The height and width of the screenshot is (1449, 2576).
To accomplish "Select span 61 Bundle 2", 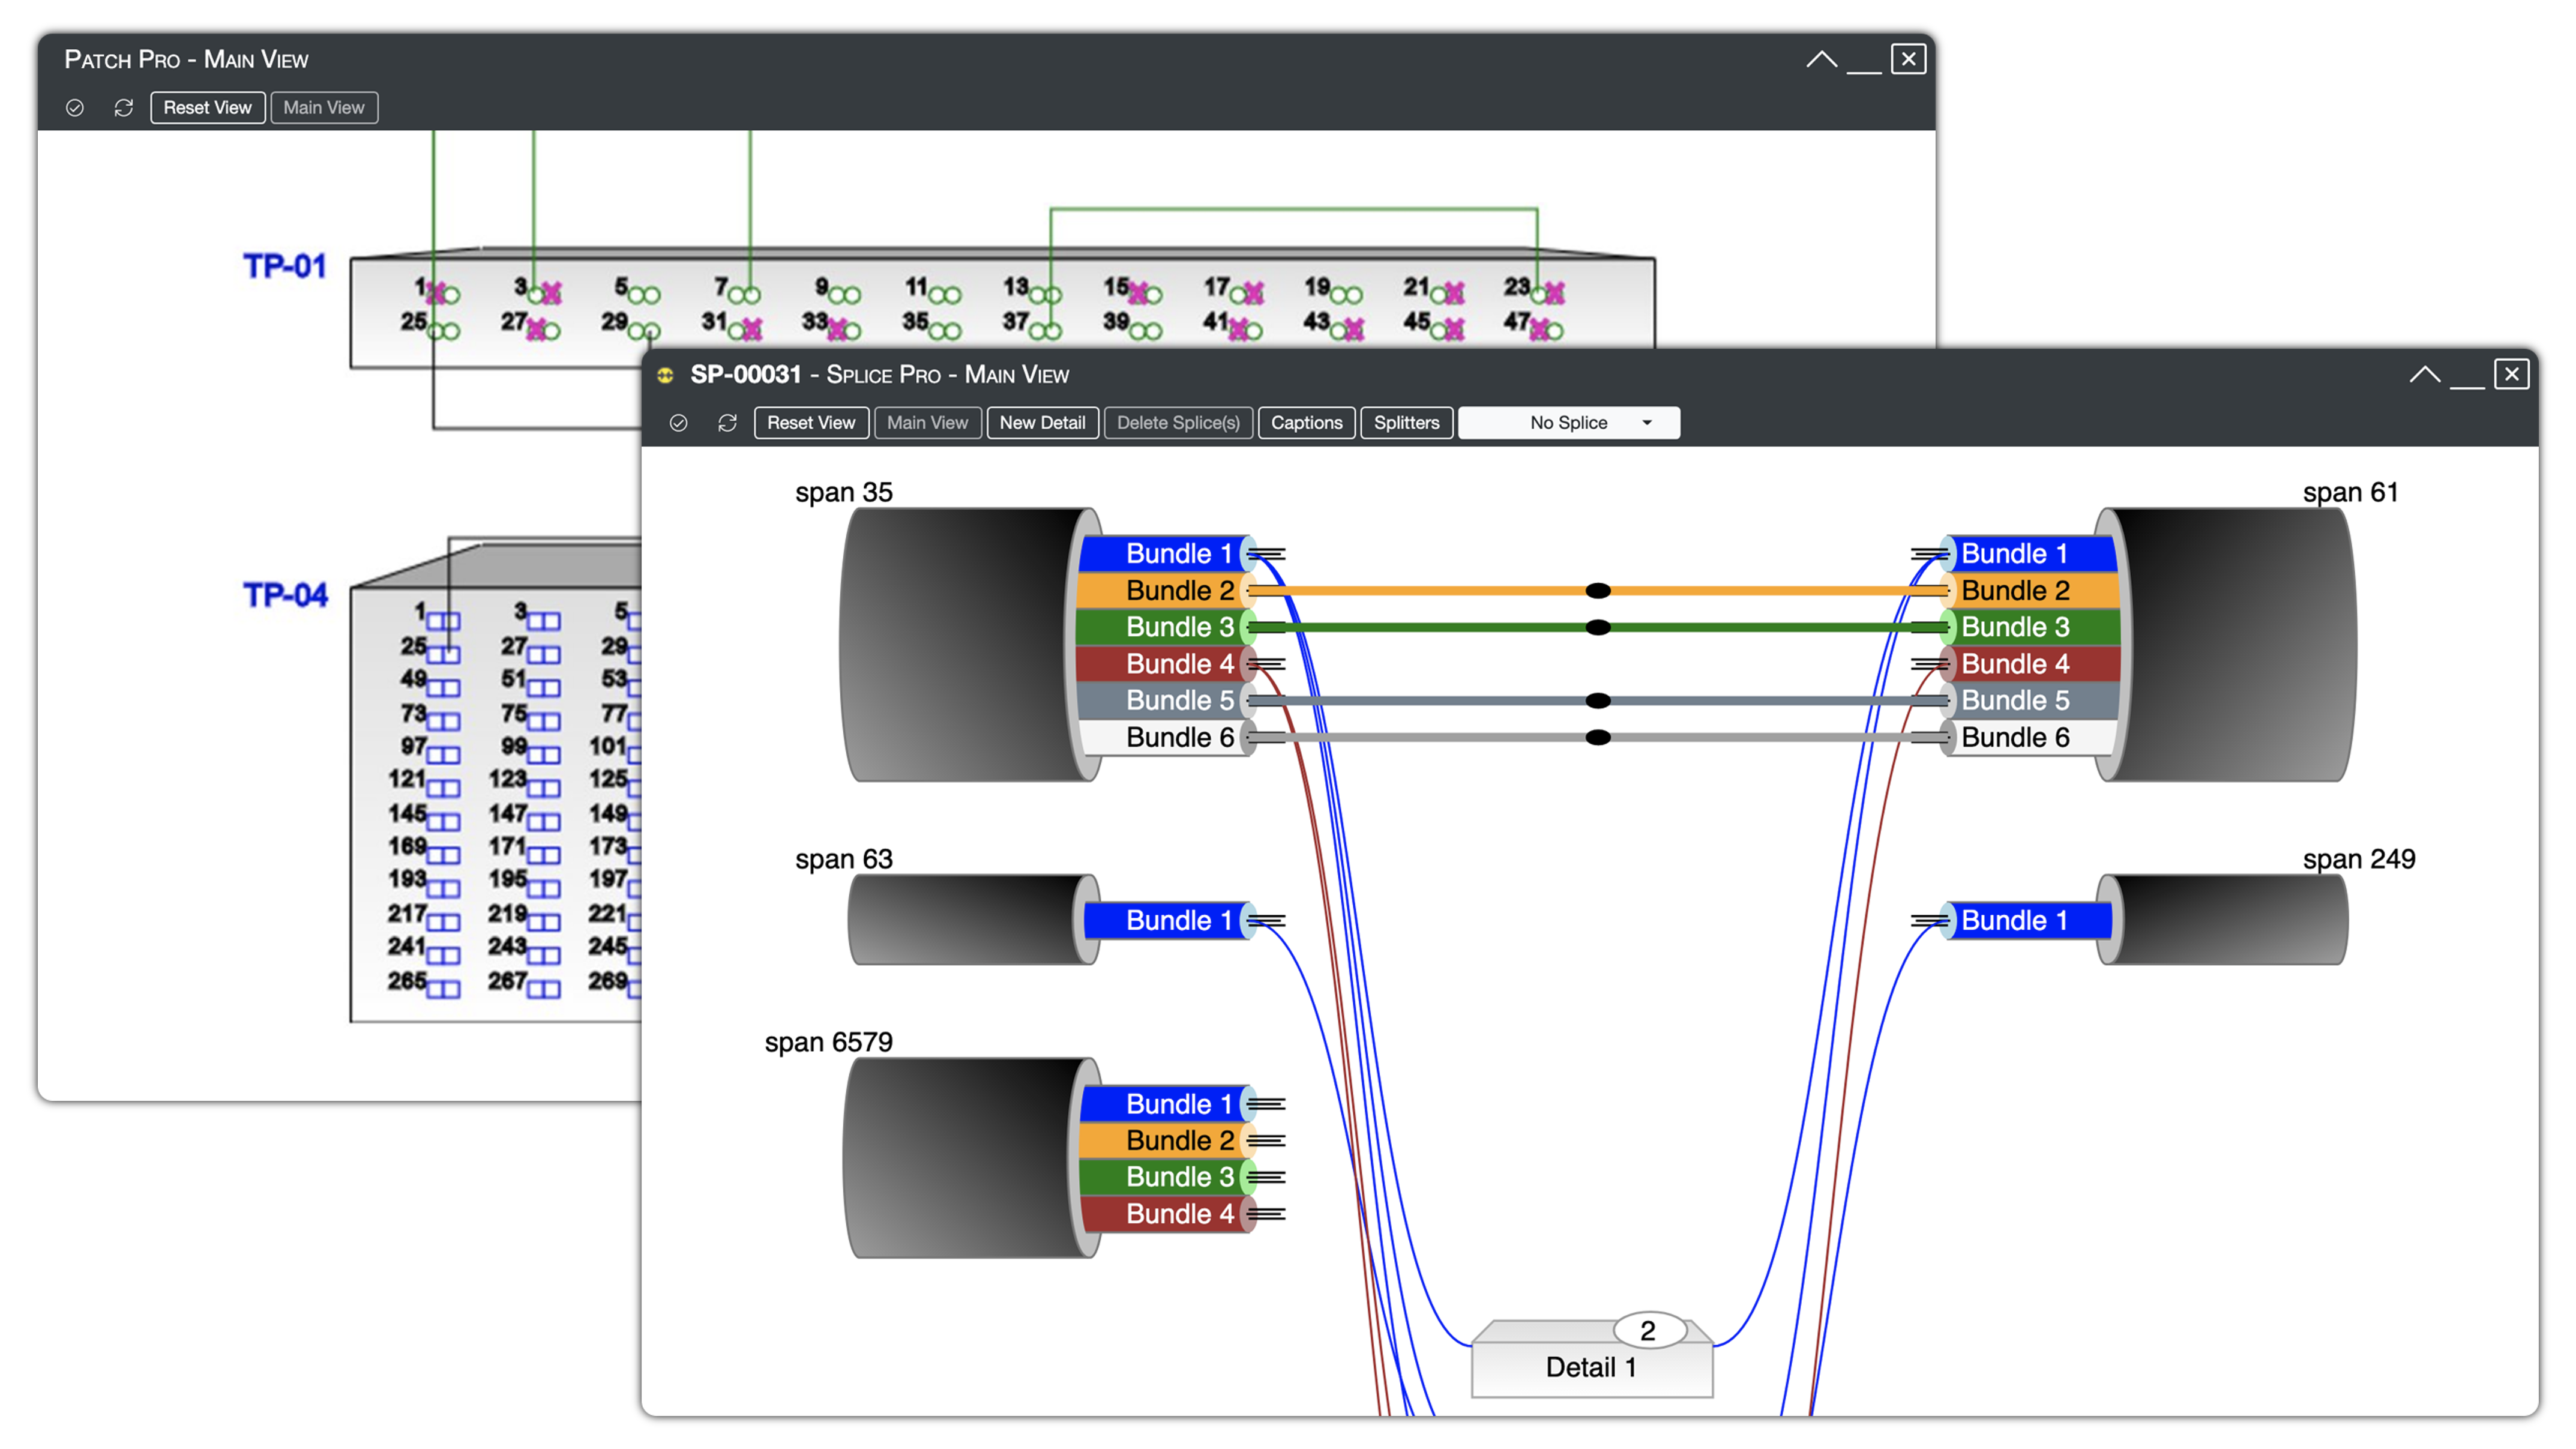I will coord(2030,591).
